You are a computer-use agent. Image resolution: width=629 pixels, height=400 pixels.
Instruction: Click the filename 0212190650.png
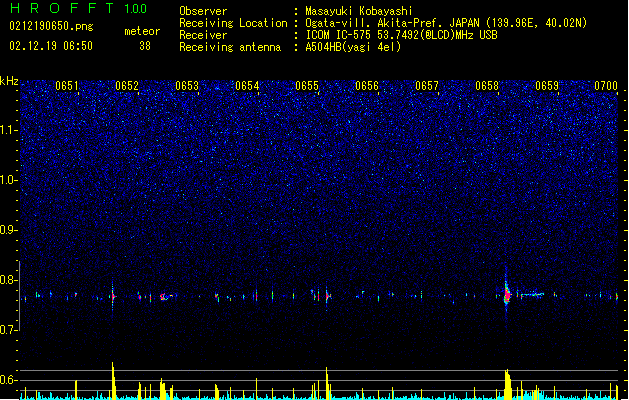51,26
